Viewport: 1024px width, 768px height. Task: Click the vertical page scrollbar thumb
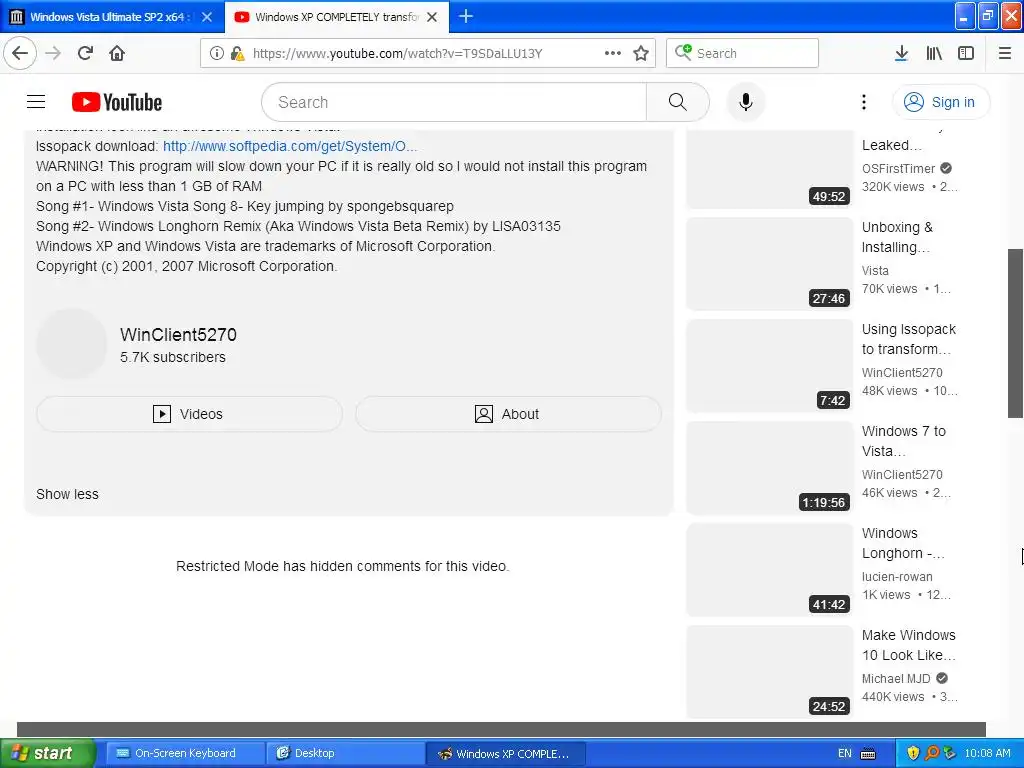pos(1016,333)
